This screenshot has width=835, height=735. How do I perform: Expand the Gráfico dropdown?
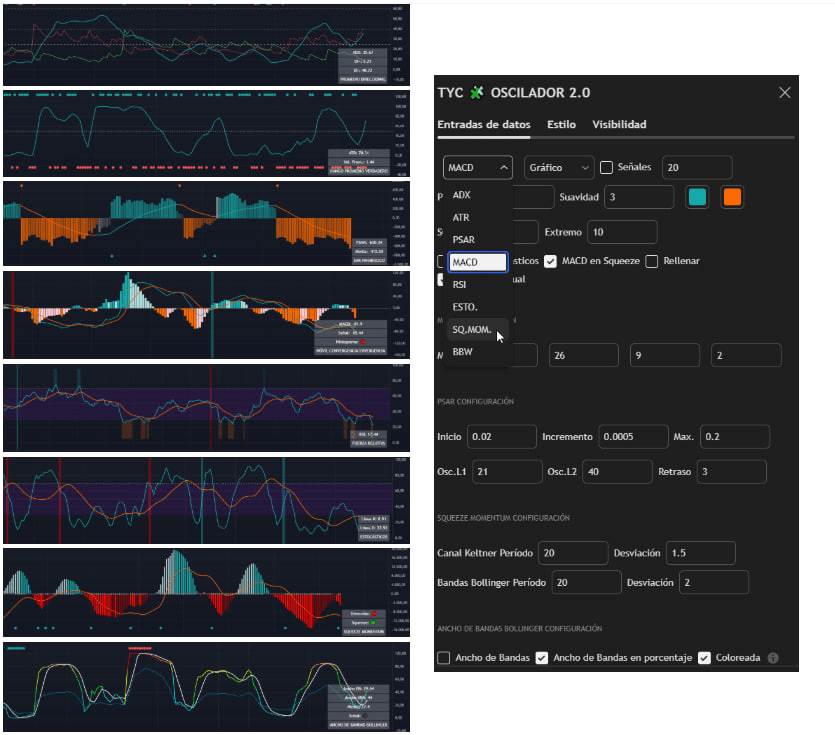[558, 168]
